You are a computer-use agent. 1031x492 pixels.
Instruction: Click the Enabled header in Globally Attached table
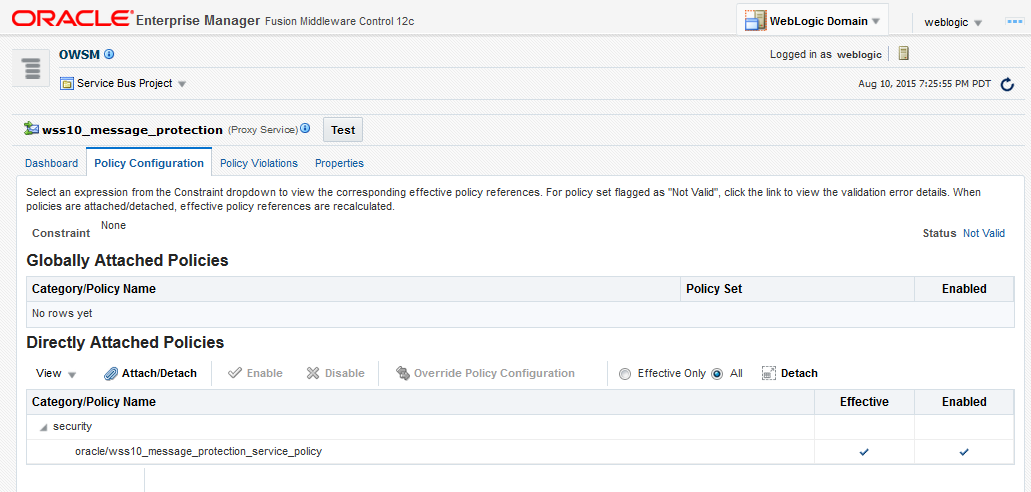pos(964,289)
